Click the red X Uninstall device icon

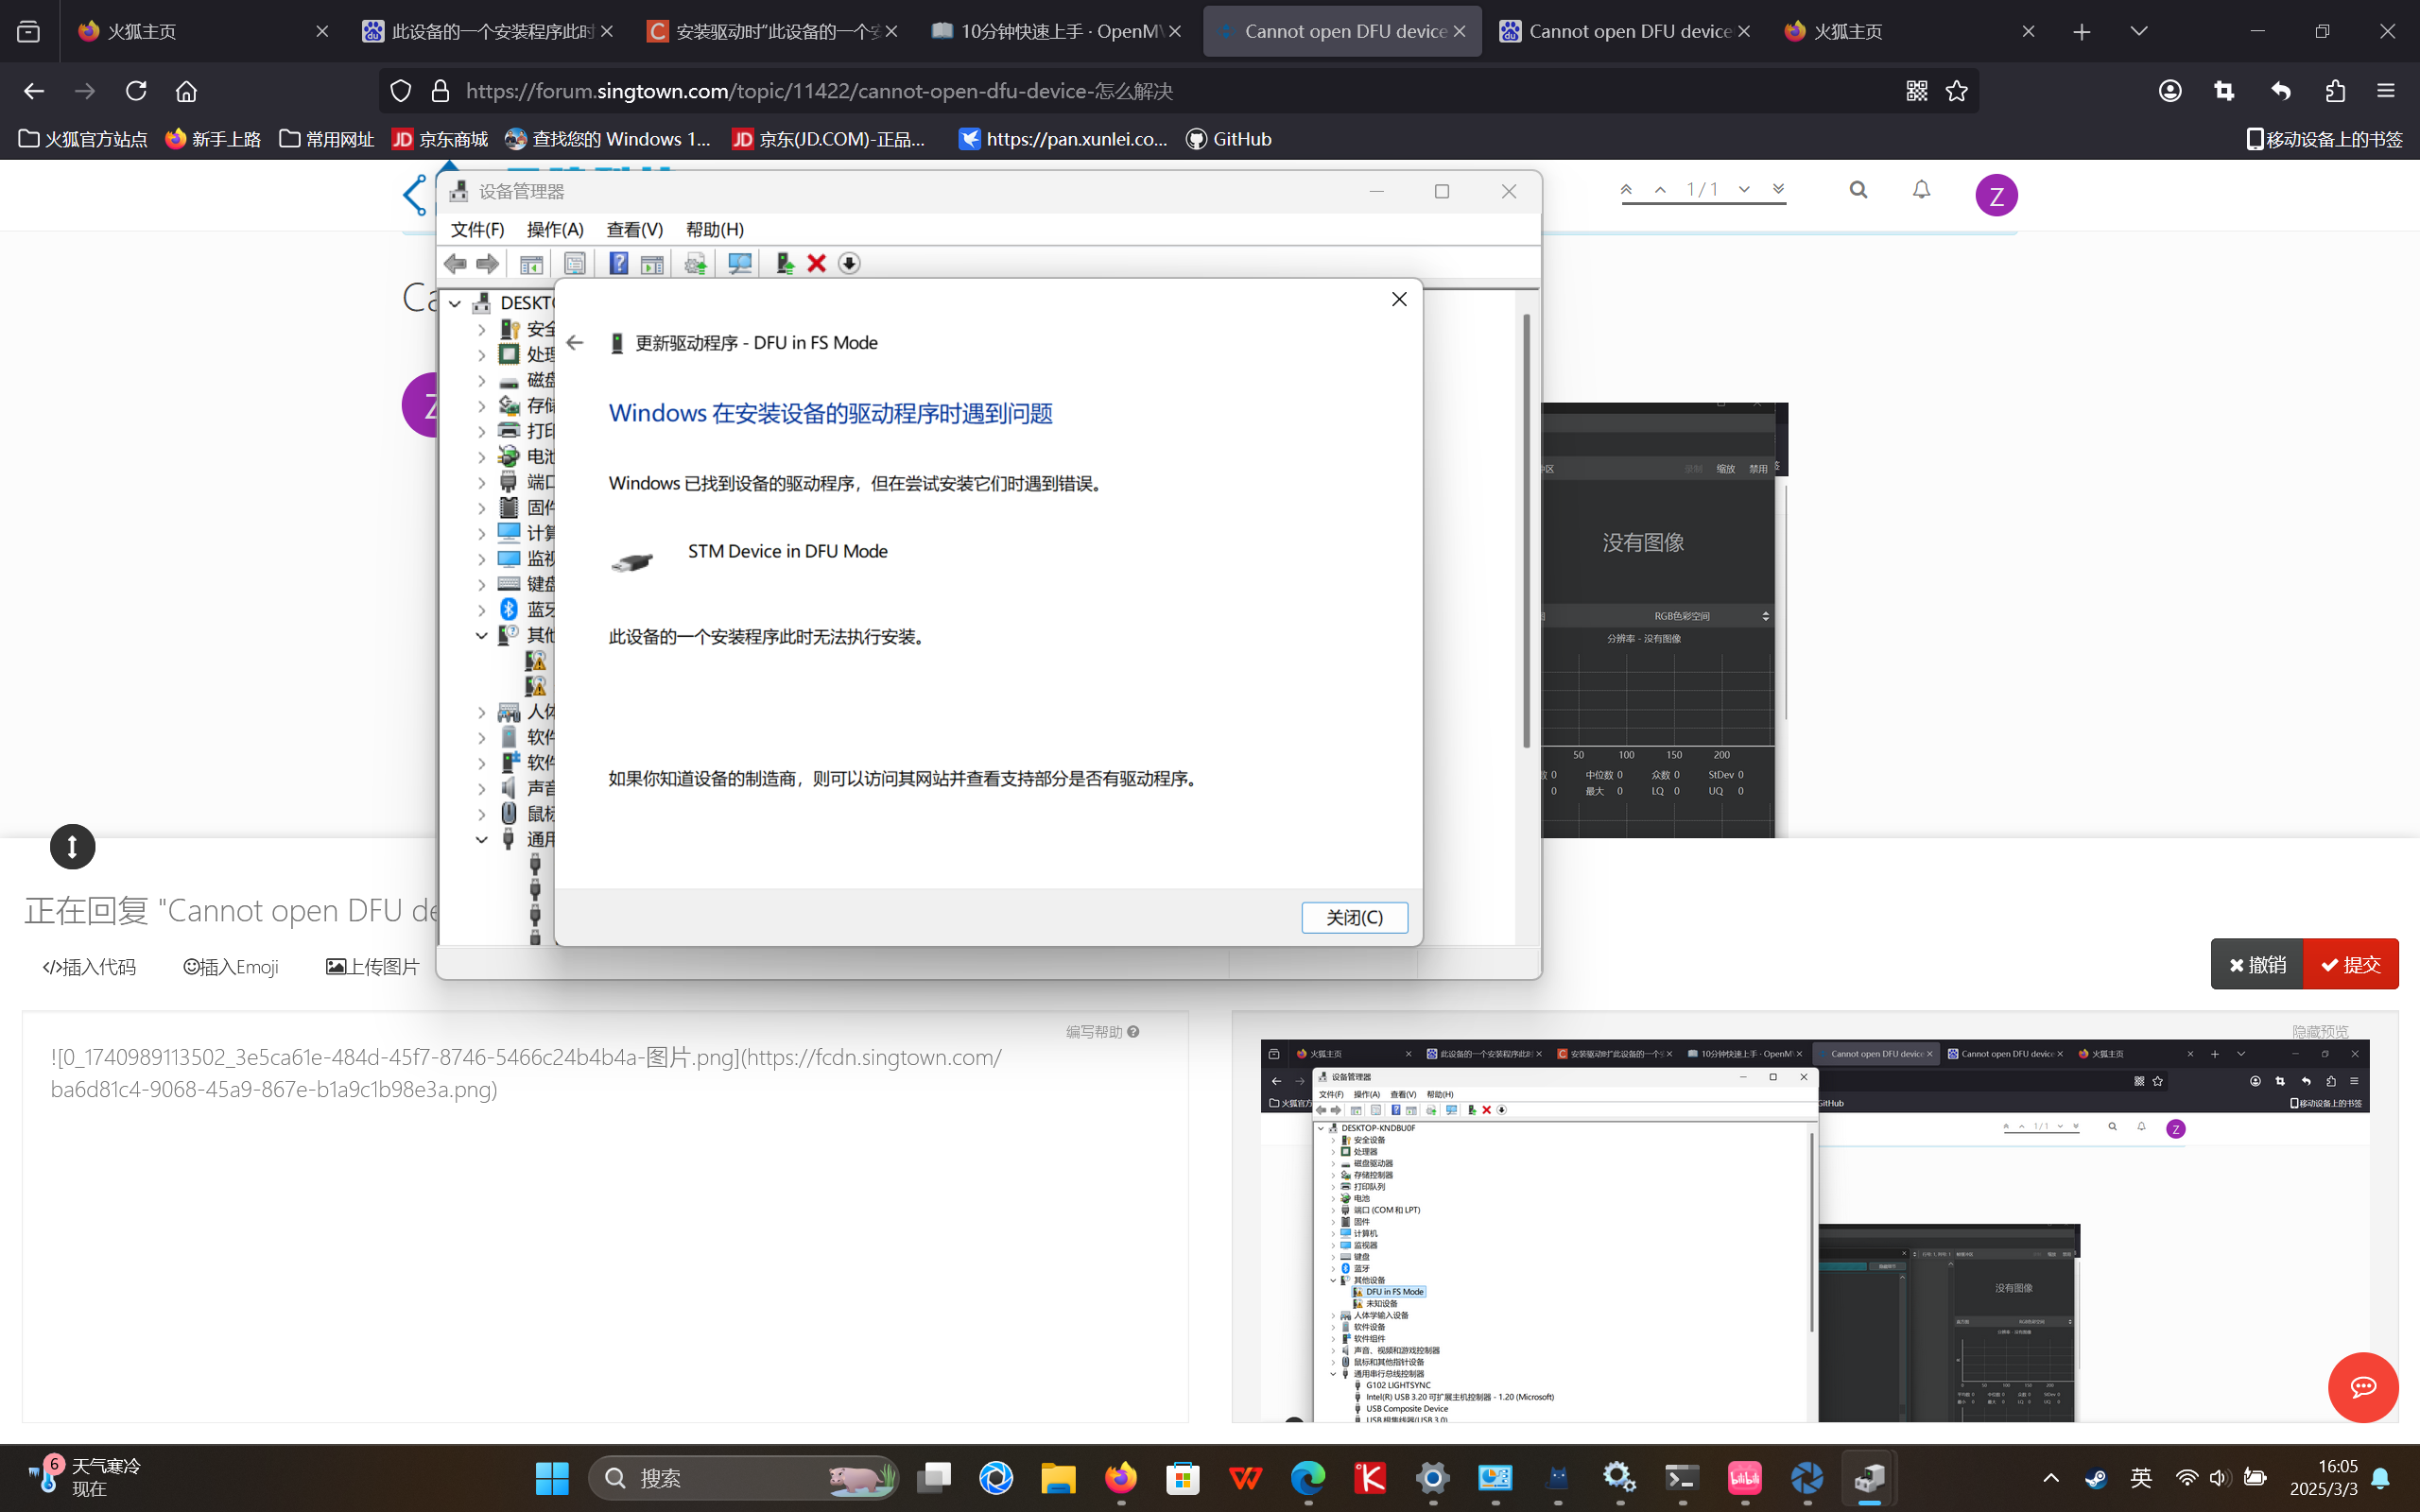(x=816, y=263)
